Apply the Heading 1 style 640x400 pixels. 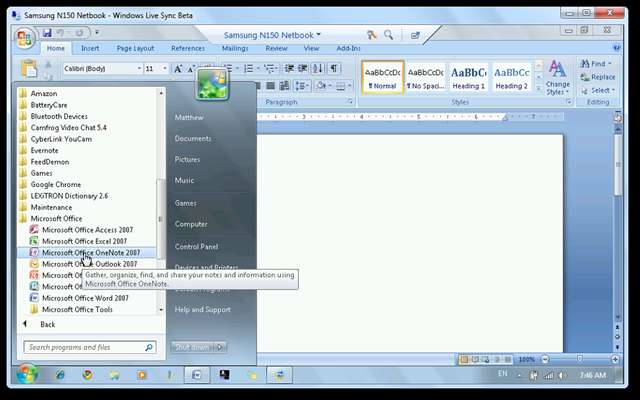(x=469, y=78)
